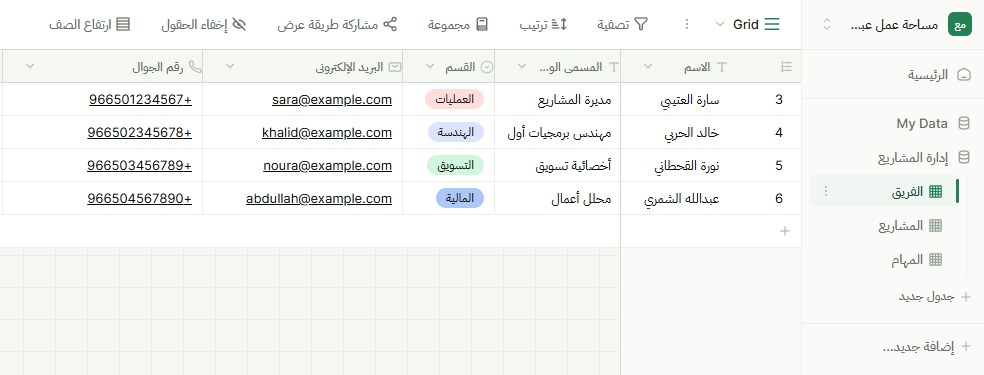Add a new row with plus icon
This screenshot has width=984, height=375.
784,231
